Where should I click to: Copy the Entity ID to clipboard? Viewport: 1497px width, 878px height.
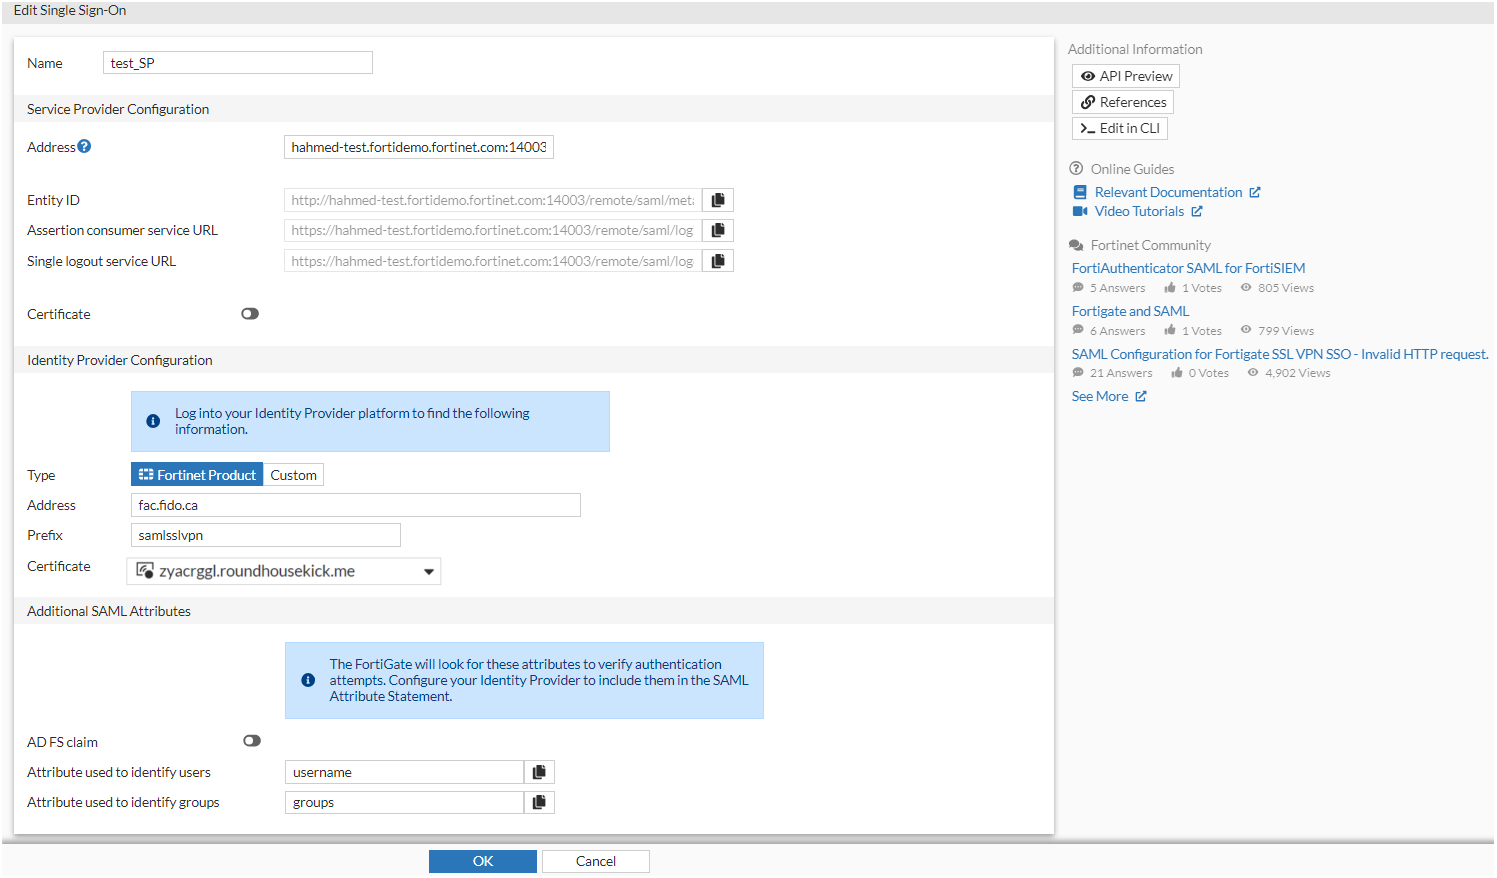tap(717, 199)
